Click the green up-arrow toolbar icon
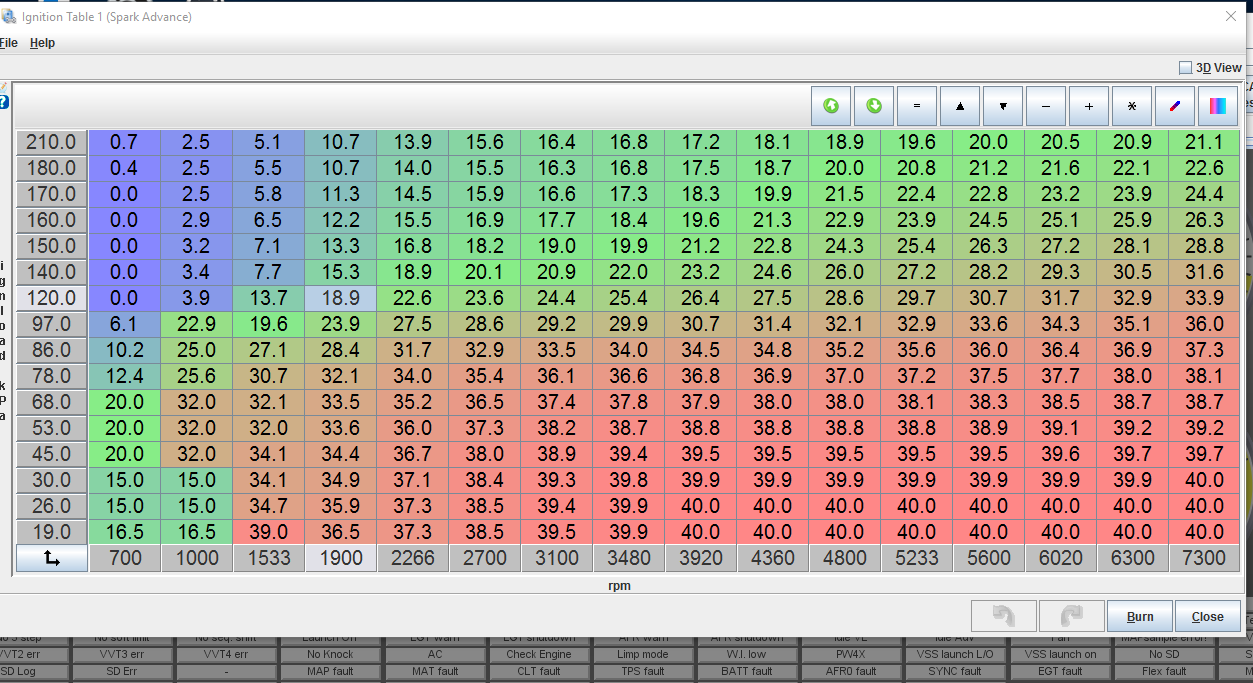Screen dimensions: 1253x683 click(831, 106)
